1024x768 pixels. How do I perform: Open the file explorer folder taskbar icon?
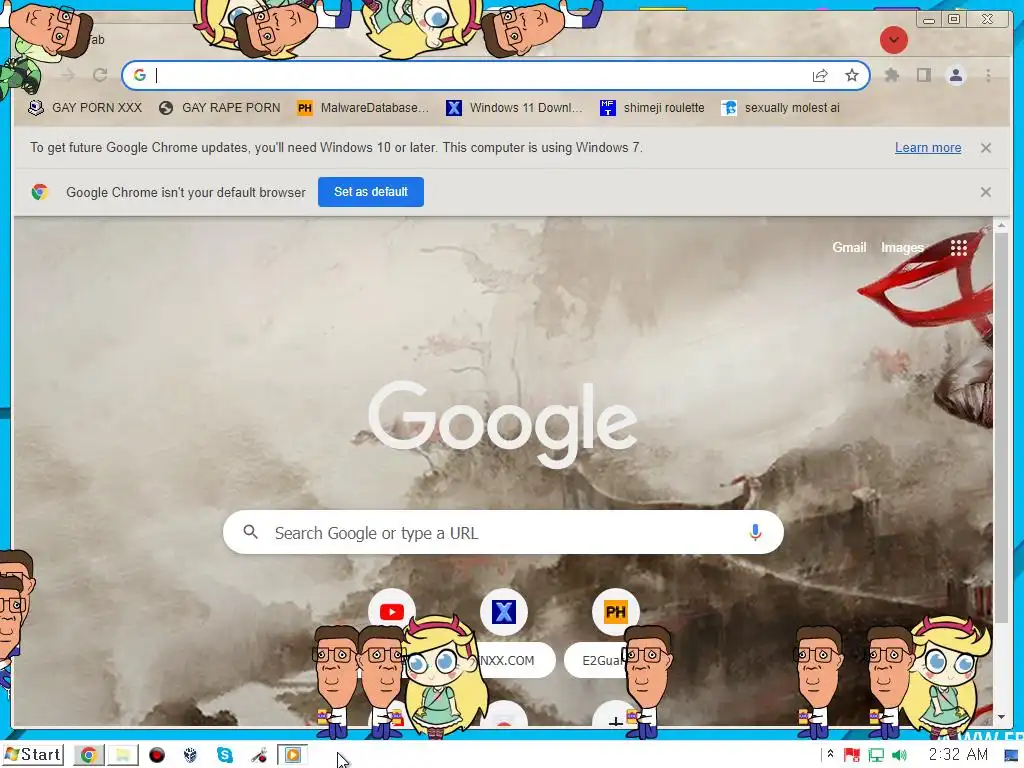click(x=123, y=756)
